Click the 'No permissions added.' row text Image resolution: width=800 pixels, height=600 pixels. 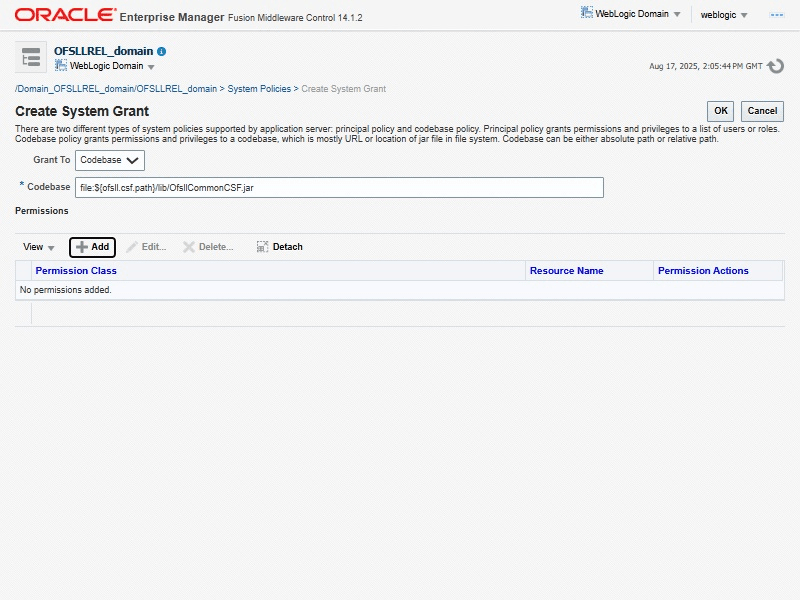click(65, 290)
